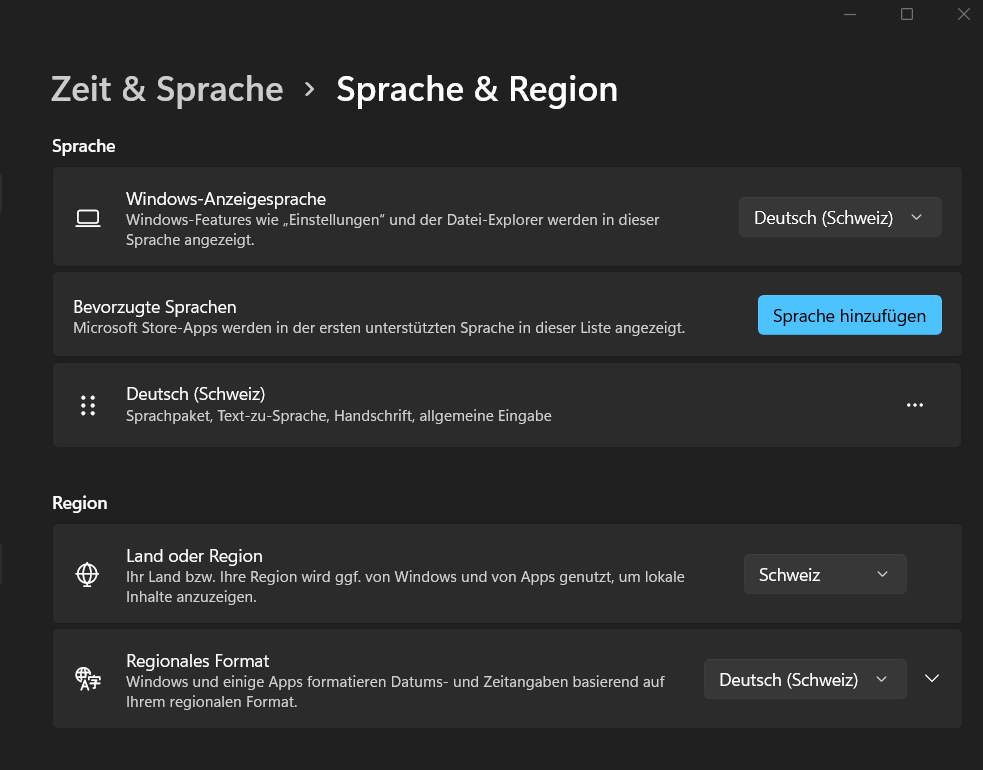Minimize the Settings window
Image resolution: width=983 pixels, height=770 pixels.
click(x=849, y=14)
